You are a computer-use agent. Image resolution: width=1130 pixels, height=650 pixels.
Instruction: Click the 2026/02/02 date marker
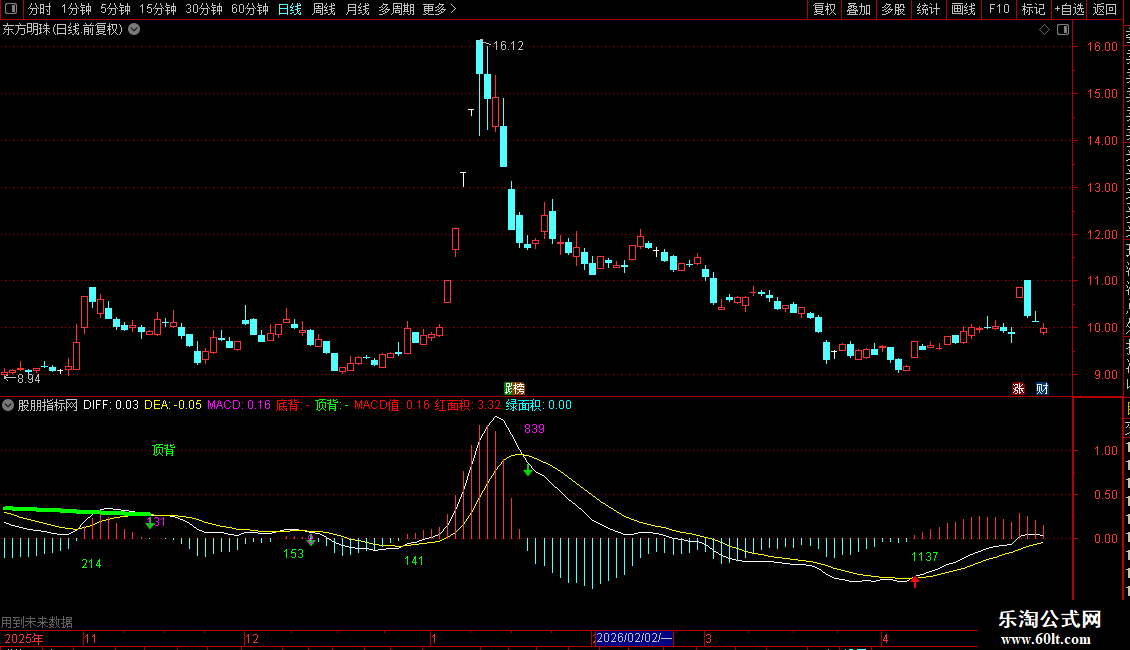[x=633, y=638]
